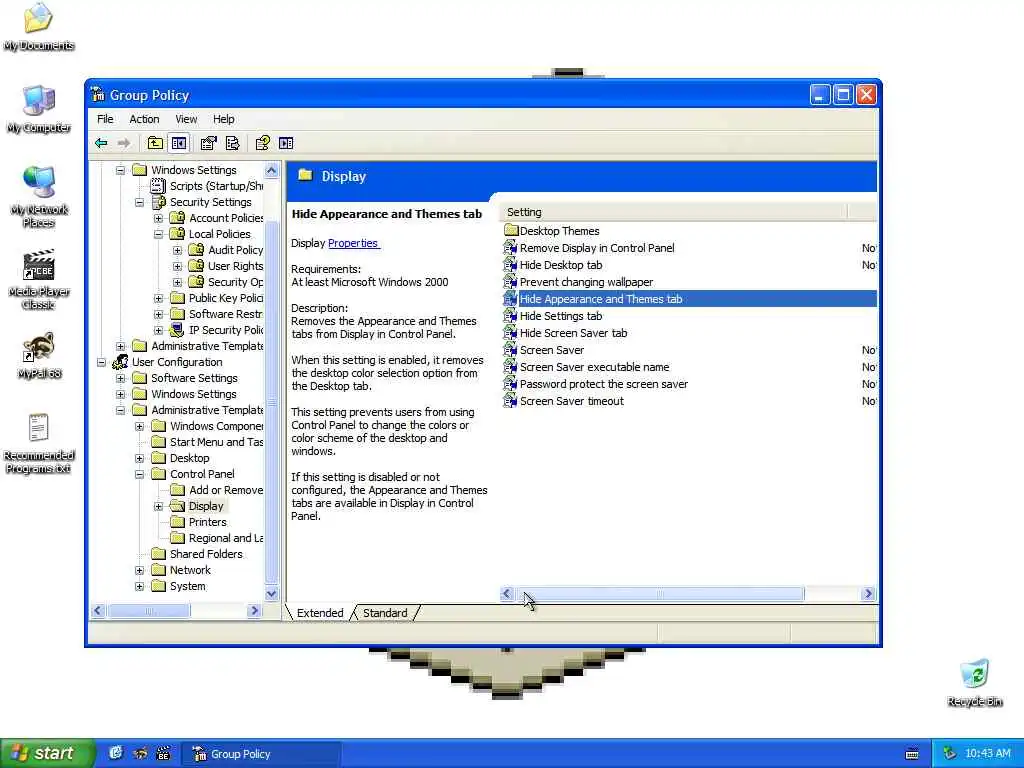The width and height of the screenshot is (1024, 768).
Task: Click the Setting column header
Action: click(x=674, y=212)
